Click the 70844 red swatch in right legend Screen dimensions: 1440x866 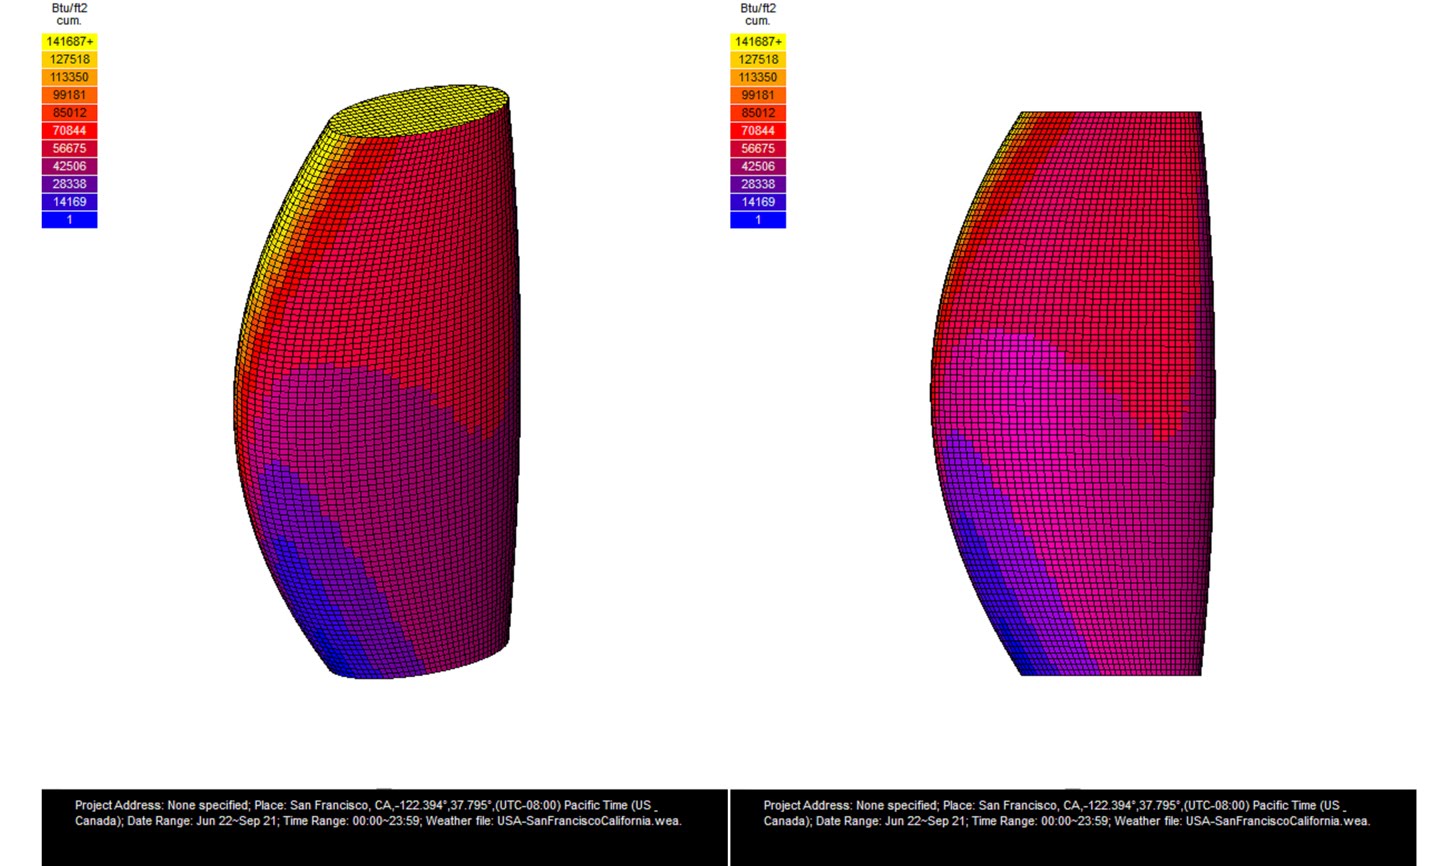[757, 130]
